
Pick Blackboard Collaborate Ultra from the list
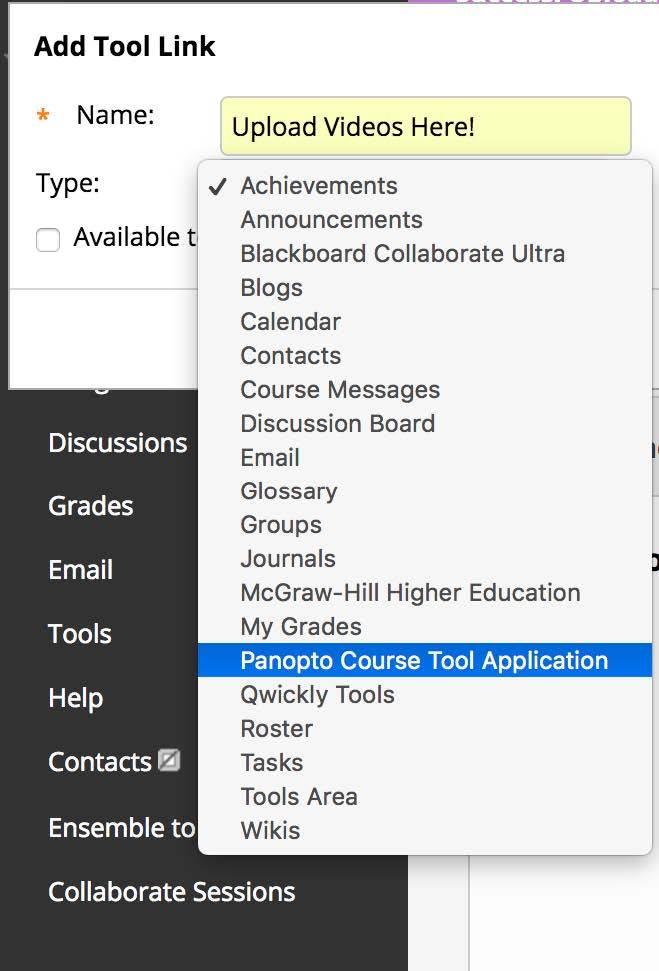[402, 254]
